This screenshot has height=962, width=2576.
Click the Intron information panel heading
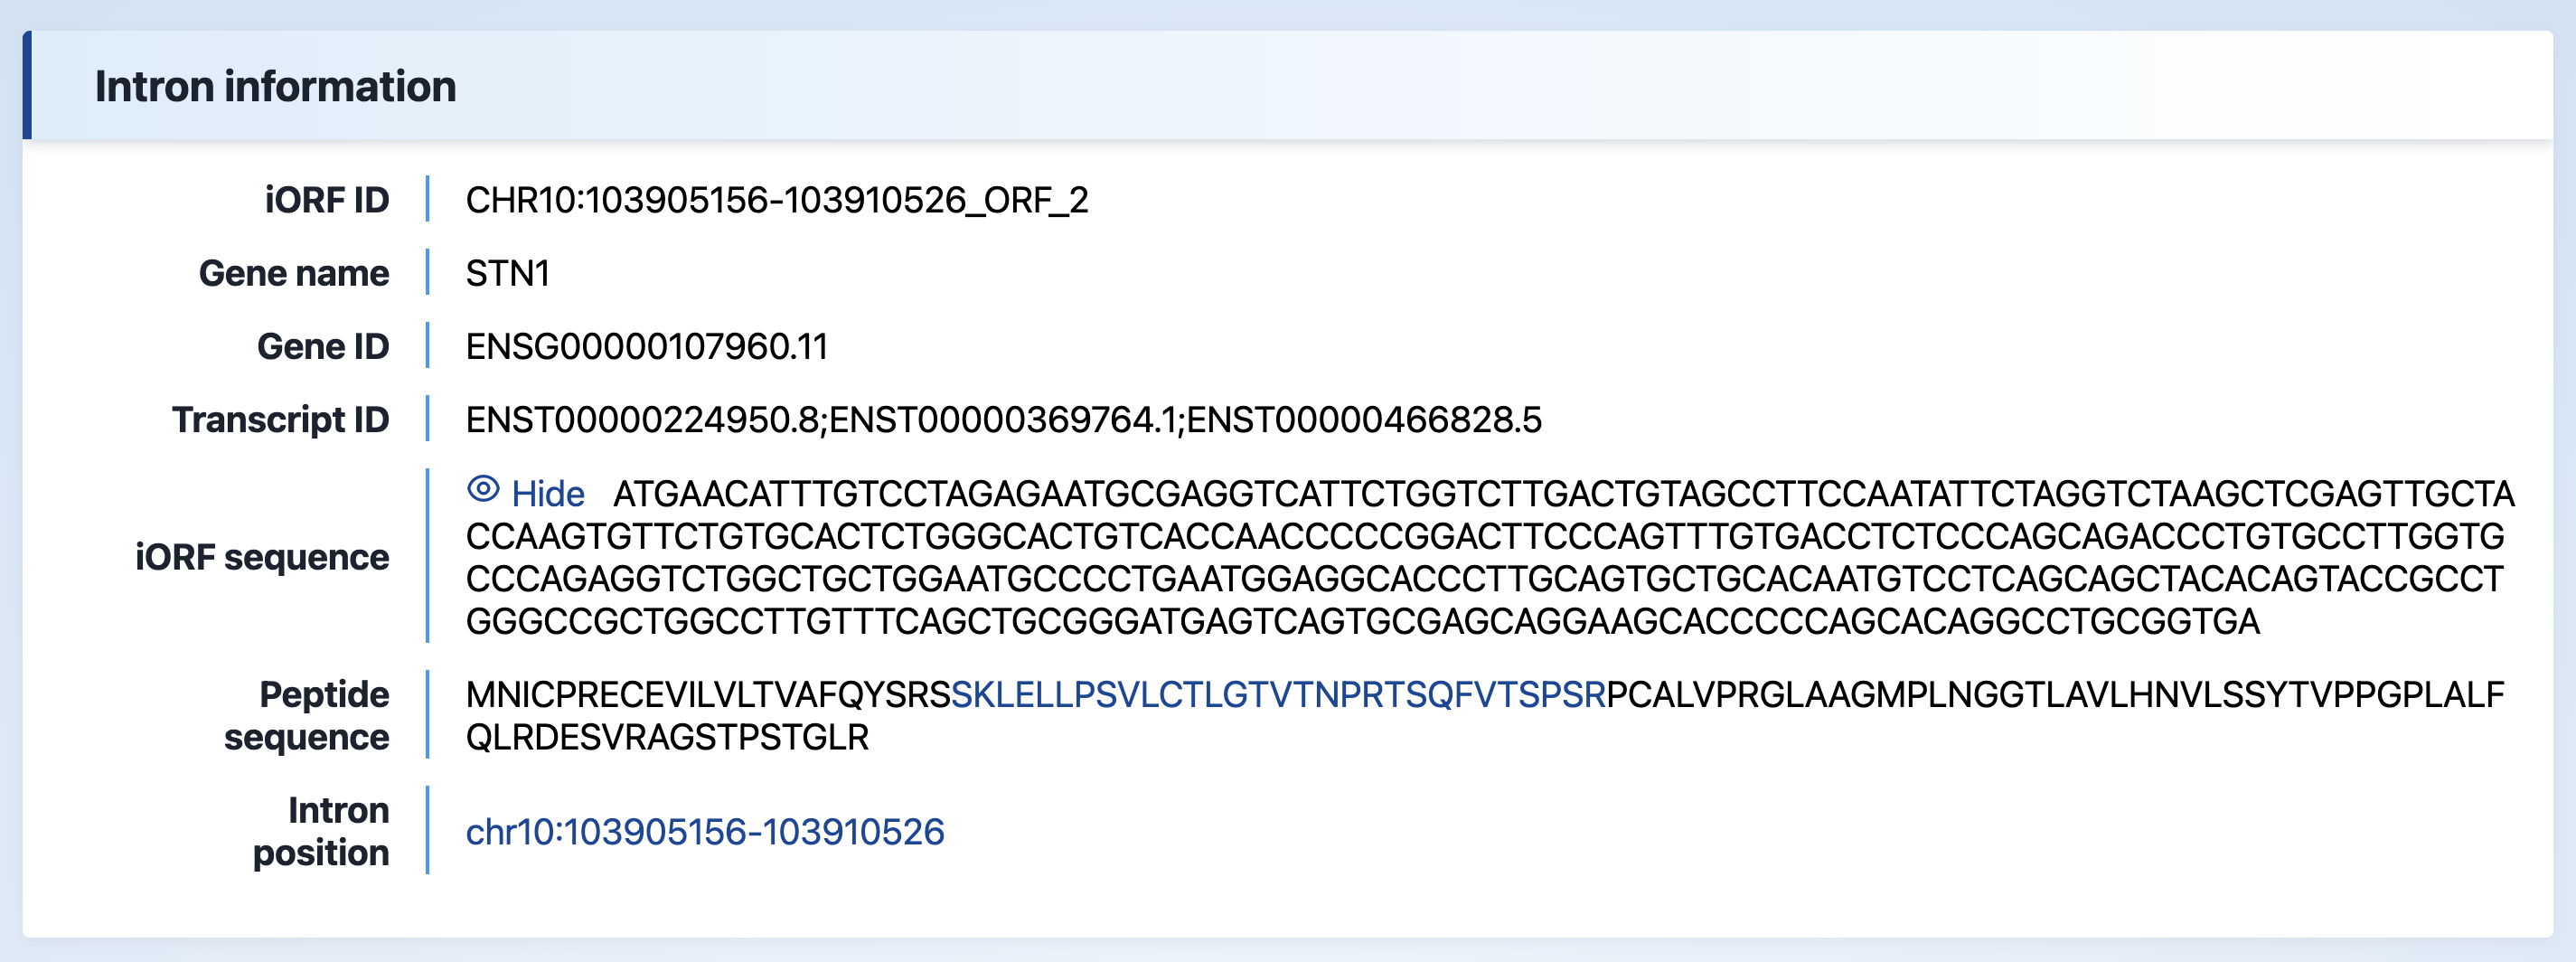pyautogui.click(x=275, y=87)
